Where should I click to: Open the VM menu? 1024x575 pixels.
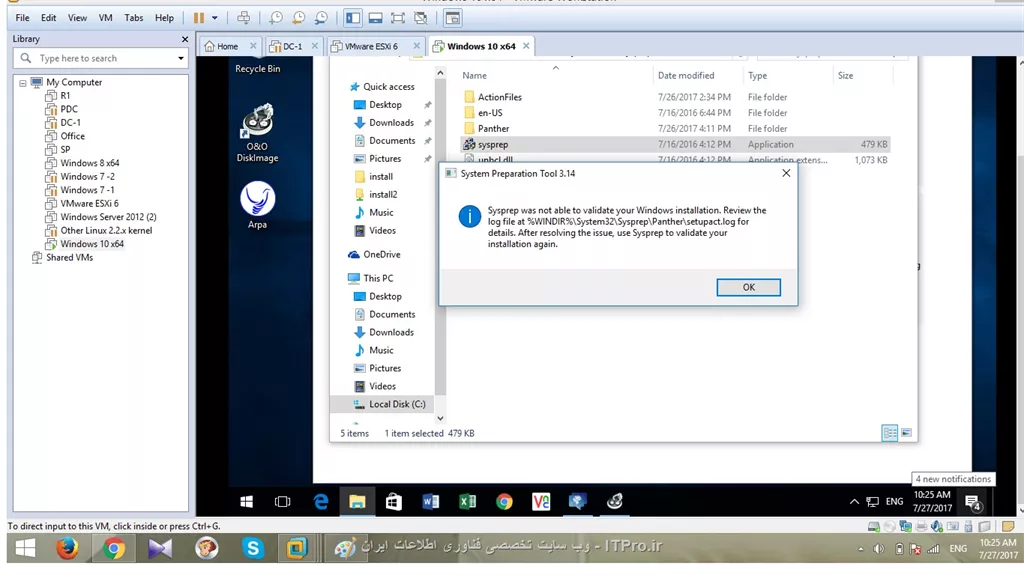pos(105,18)
